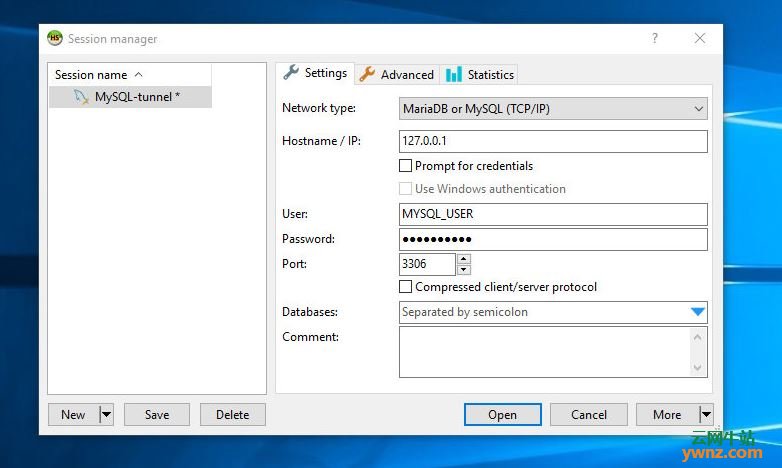
Task: Select the MySQL-tunnel session row
Action: click(130, 97)
